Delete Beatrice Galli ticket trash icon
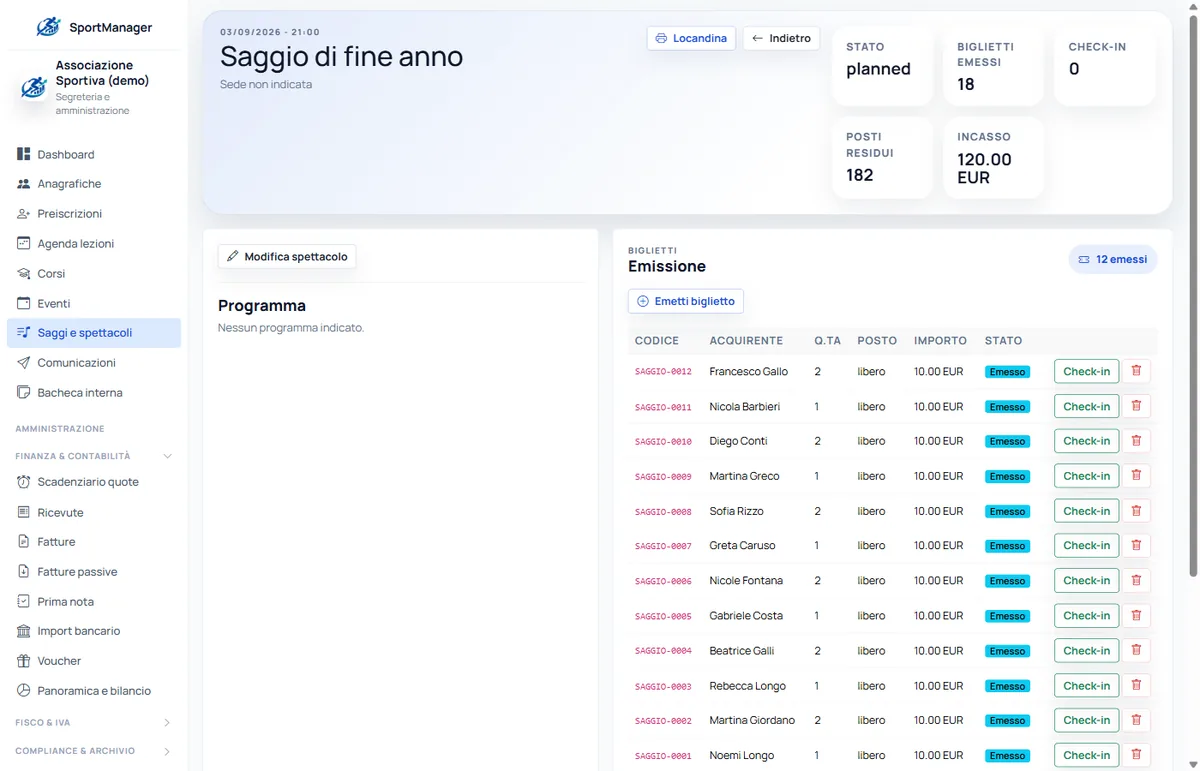 click(x=1136, y=650)
